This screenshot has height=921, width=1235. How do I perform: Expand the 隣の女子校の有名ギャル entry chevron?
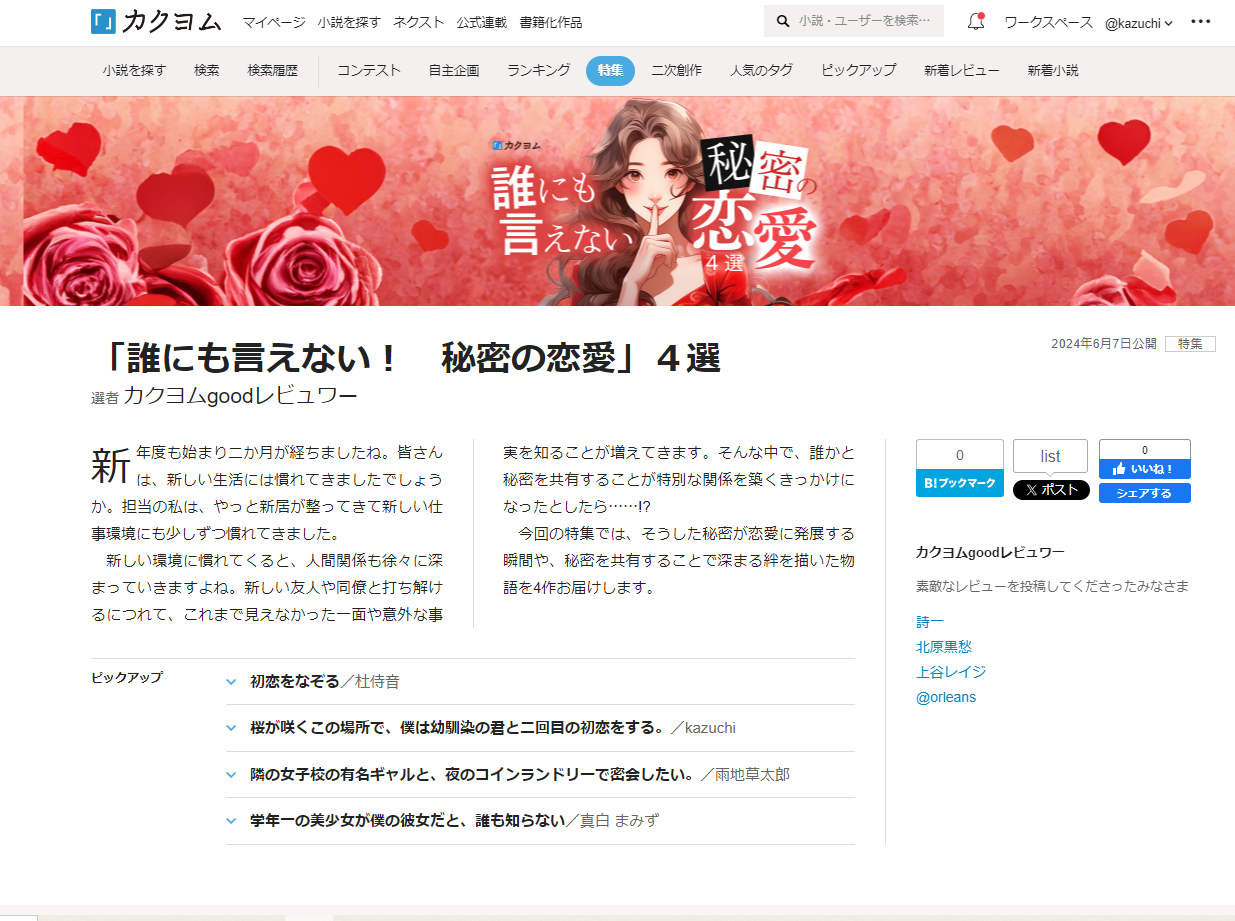232,775
